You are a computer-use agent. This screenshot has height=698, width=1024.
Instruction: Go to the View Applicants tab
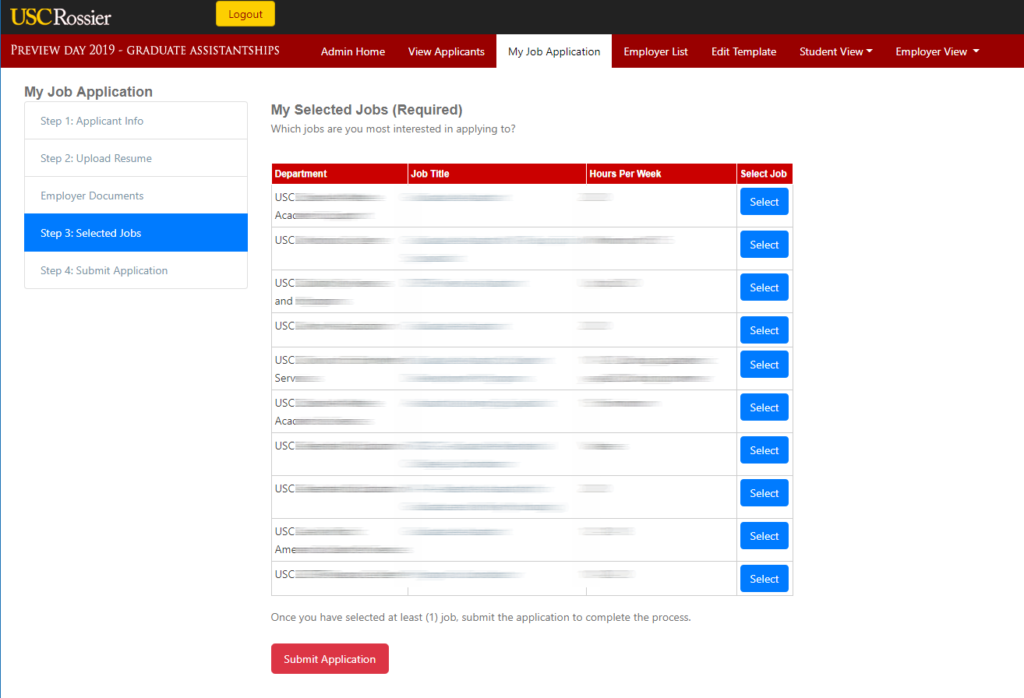pyautogui.click(x=446, y=52)
